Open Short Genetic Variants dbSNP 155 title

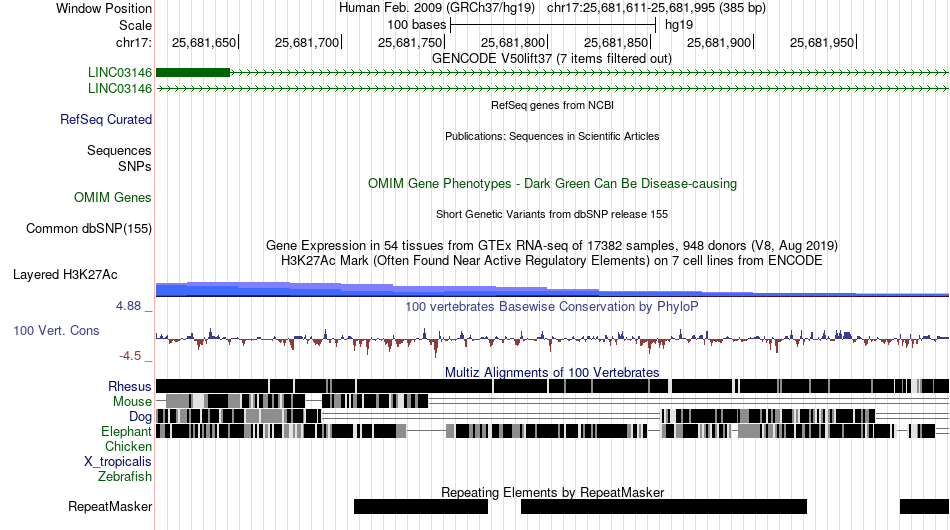[552, 214]
